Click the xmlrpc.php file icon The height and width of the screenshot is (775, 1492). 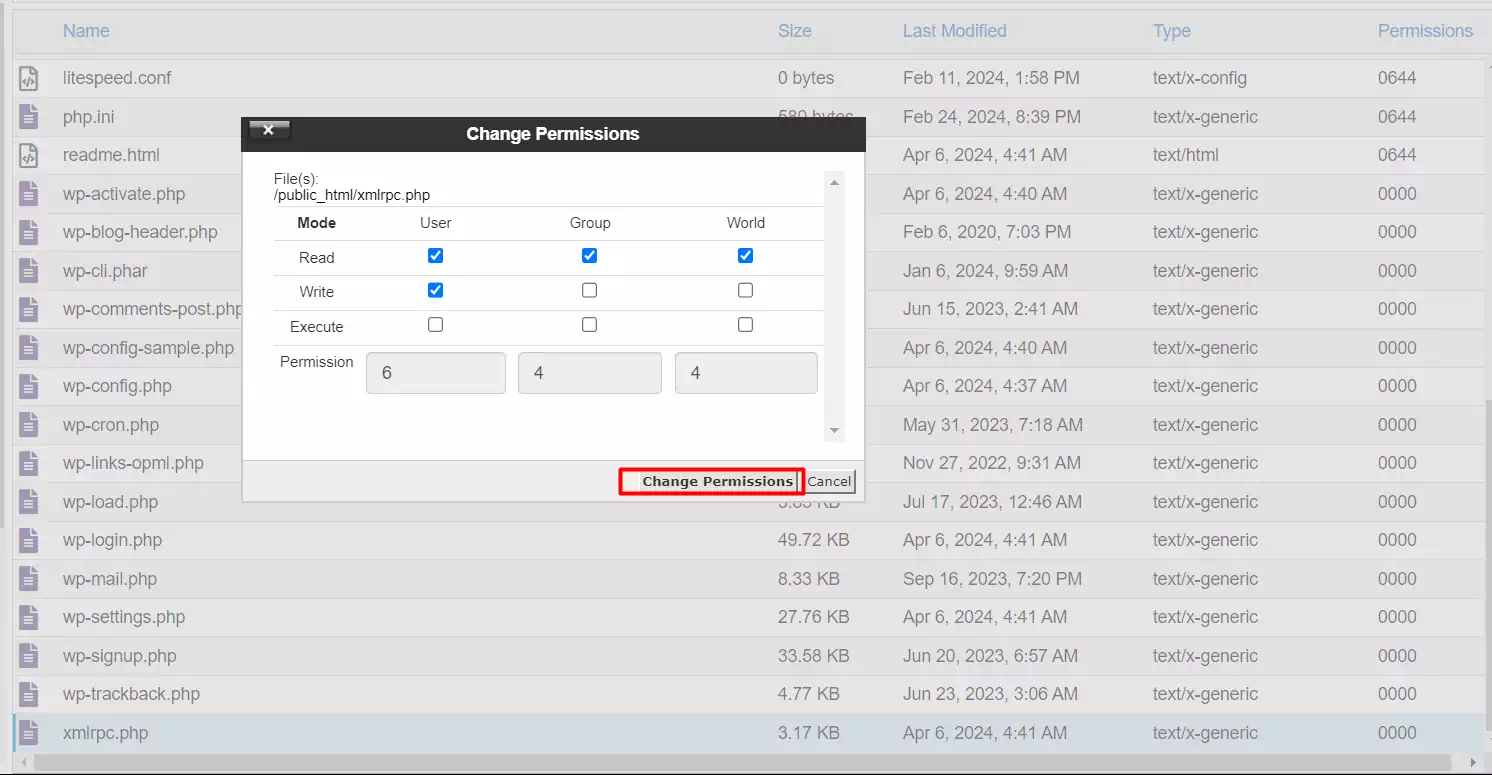click(x=29, y=733)
